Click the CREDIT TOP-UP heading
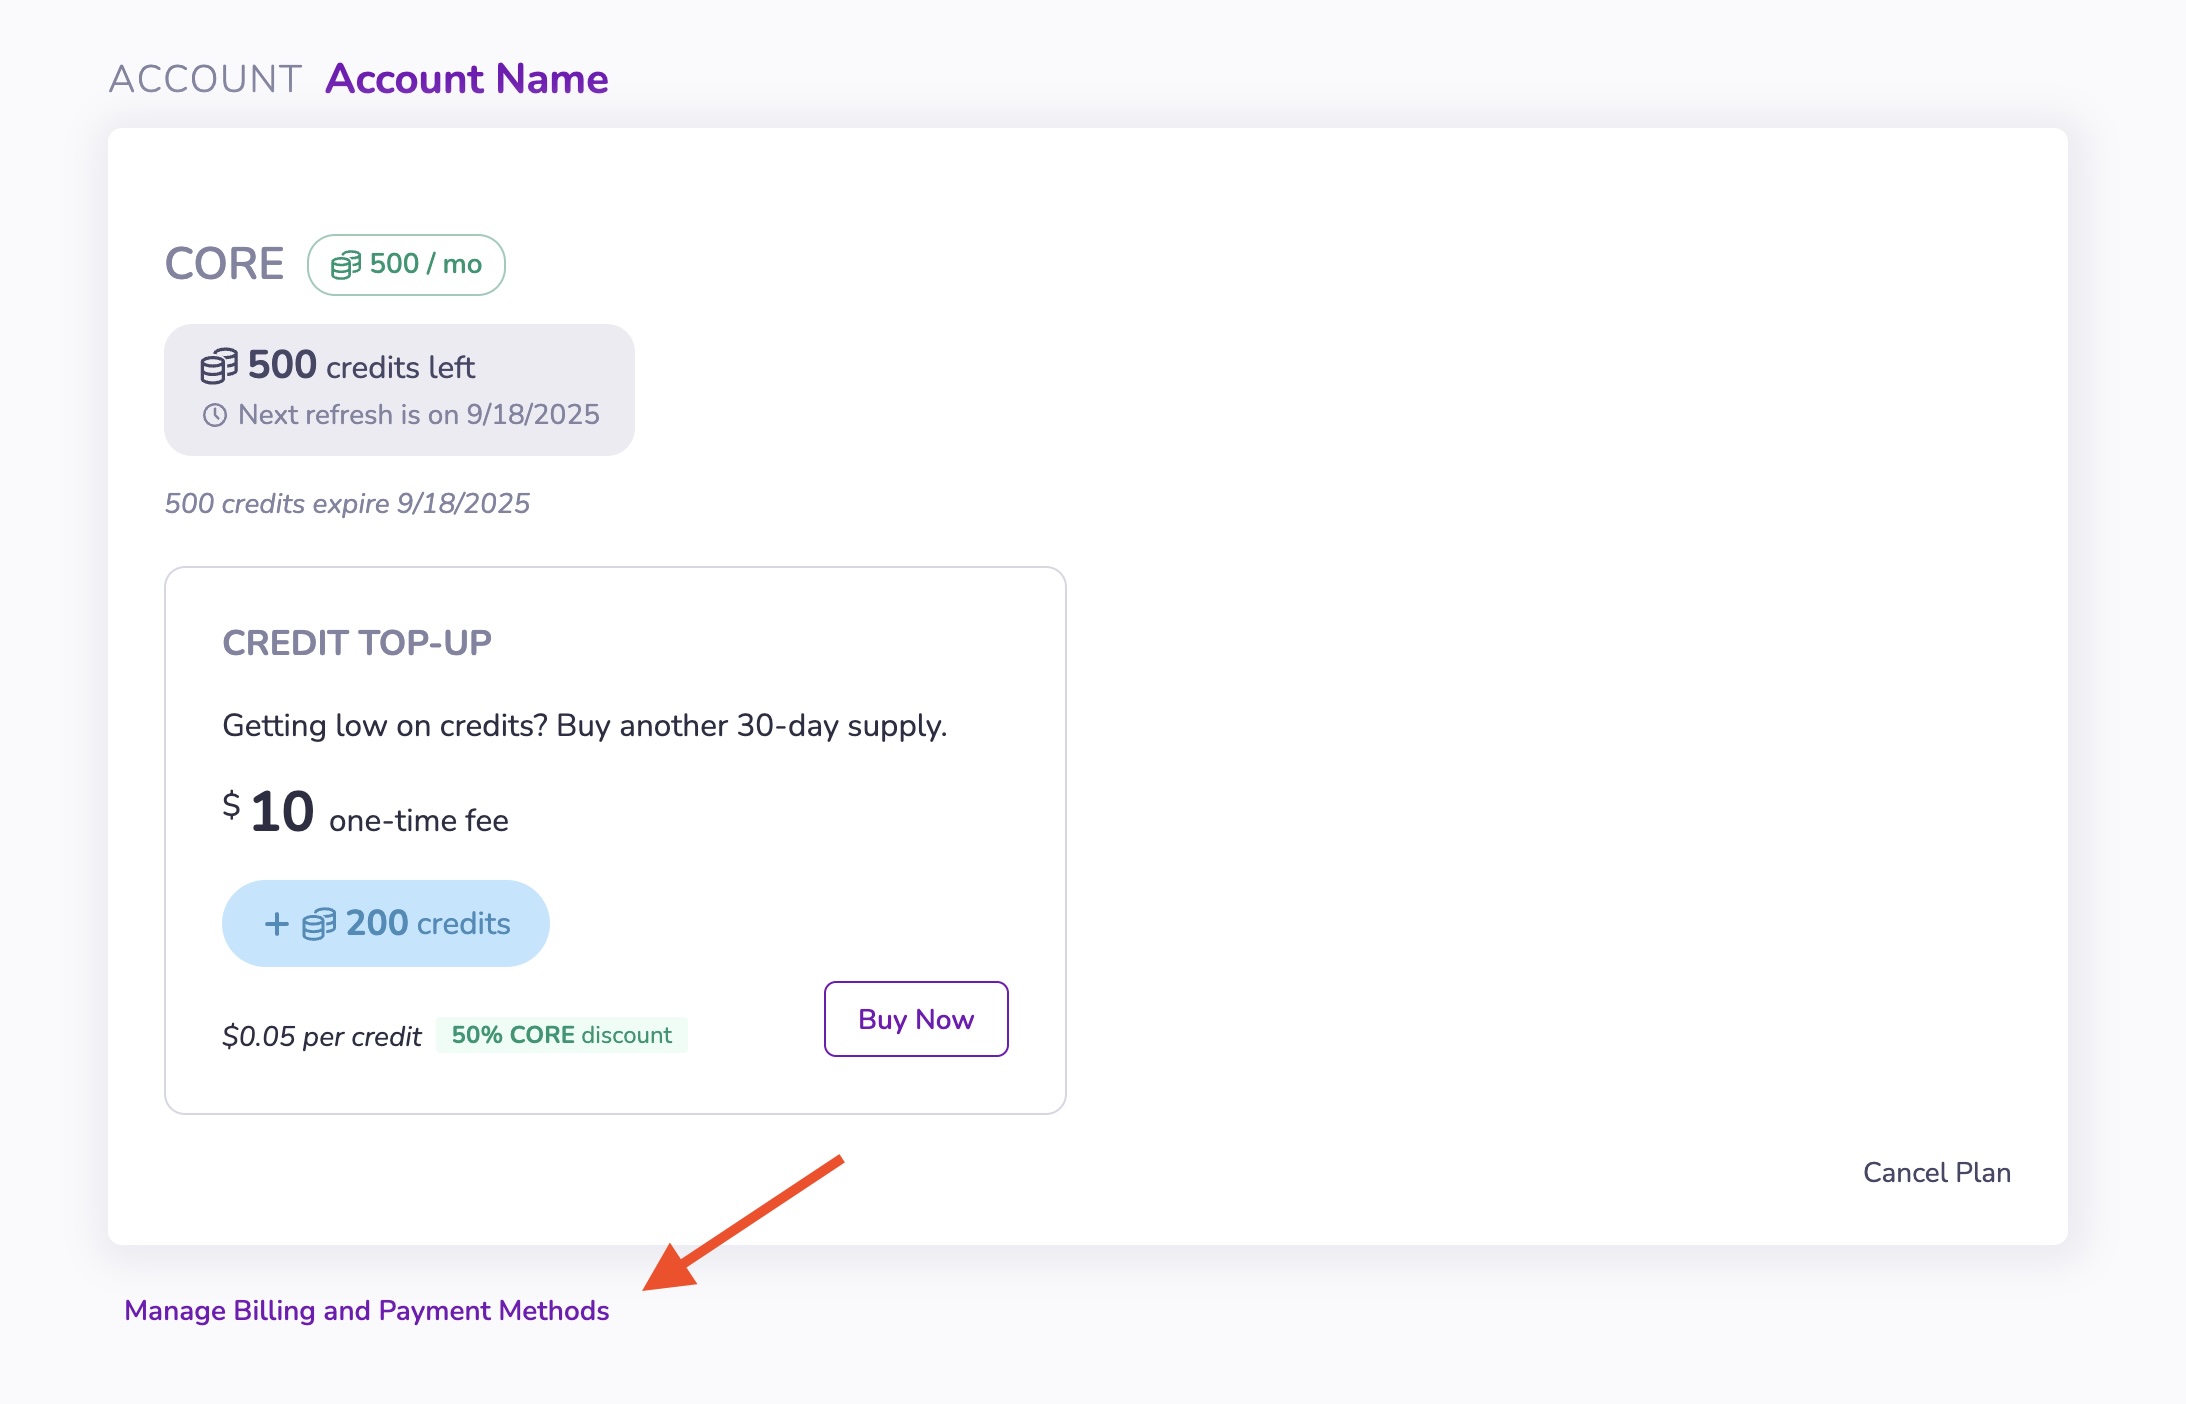 pyautogui.click(x=356, y=643)
